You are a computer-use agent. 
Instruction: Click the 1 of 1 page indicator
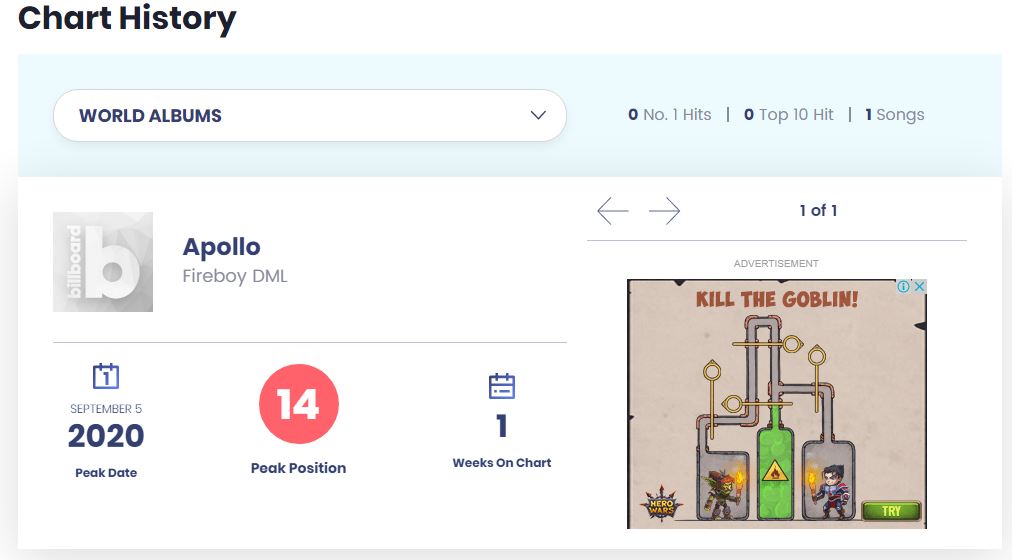818,211
